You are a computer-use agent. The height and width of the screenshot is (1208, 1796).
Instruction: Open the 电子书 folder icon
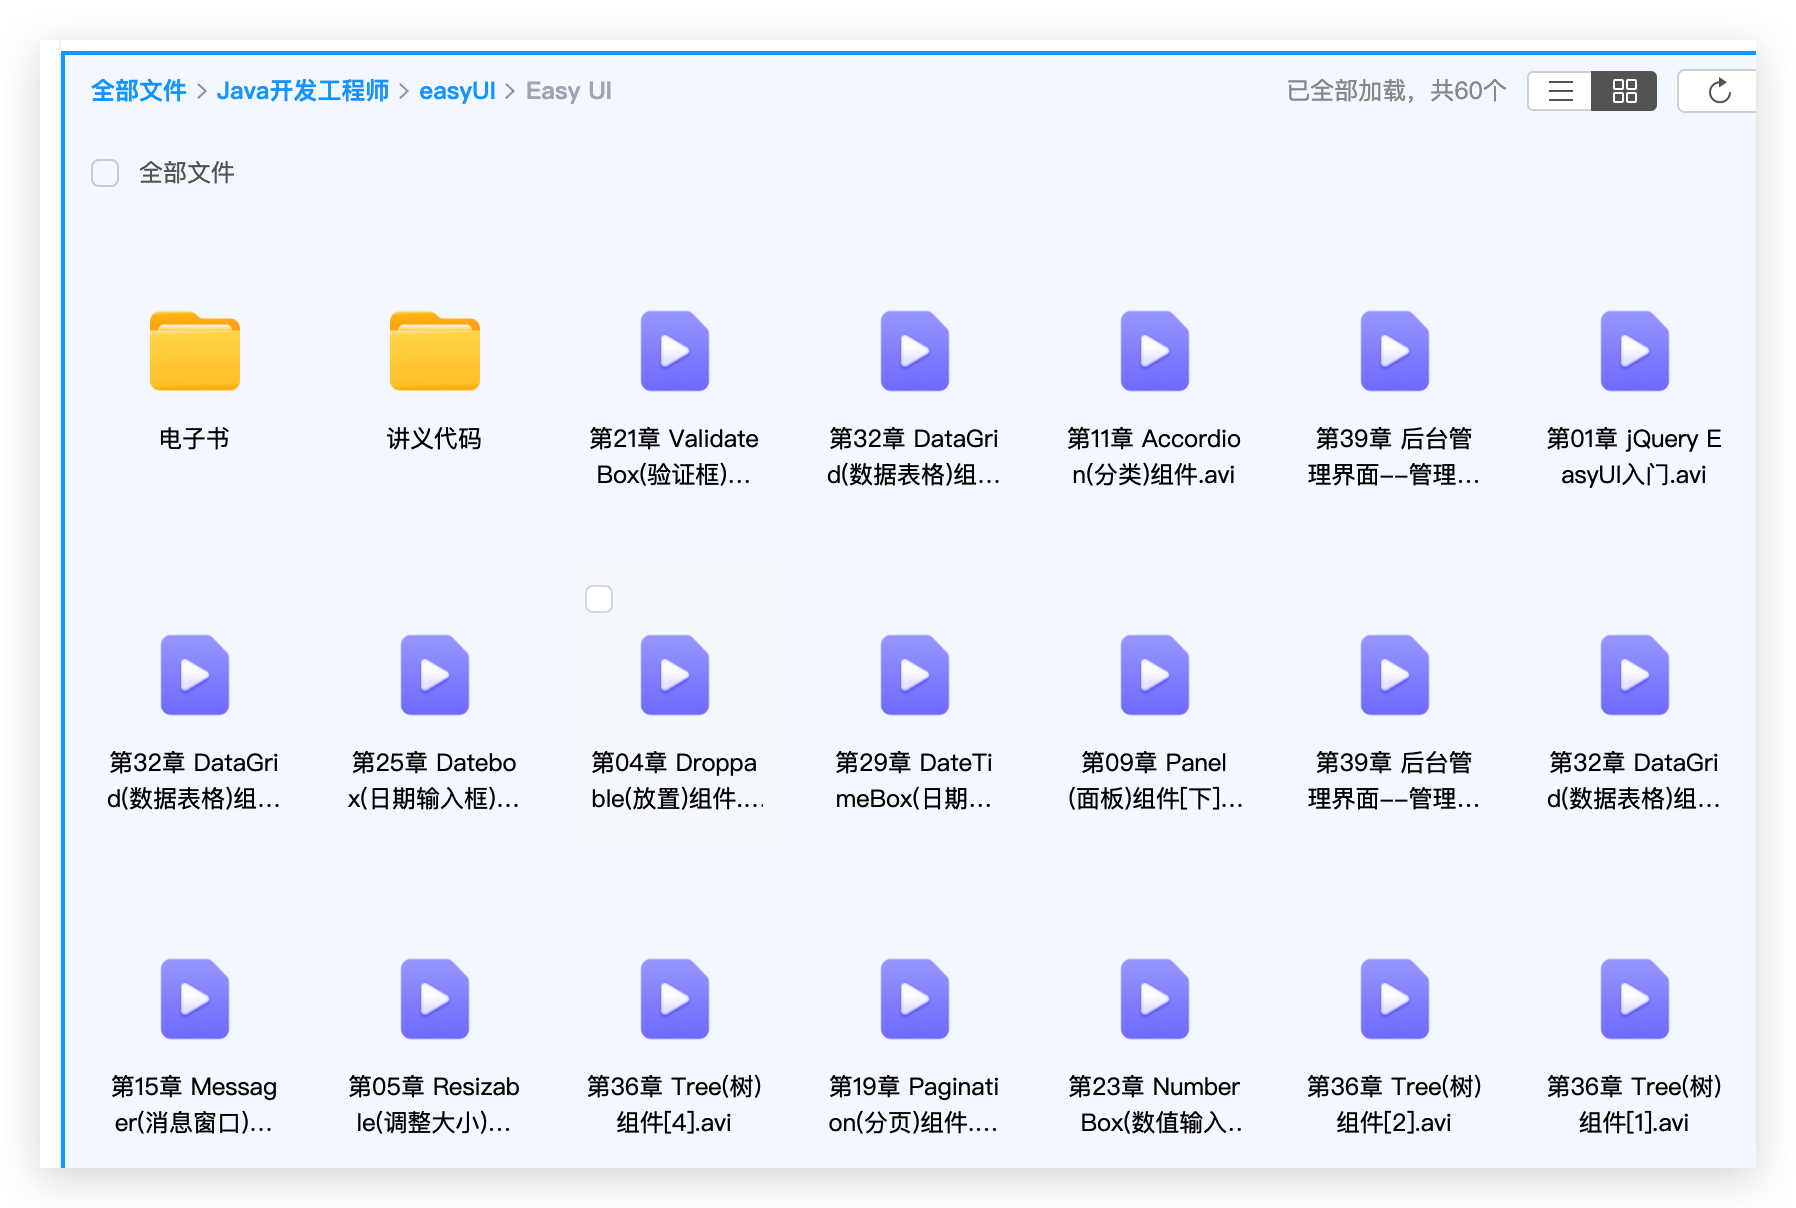[x=195, y=351]
